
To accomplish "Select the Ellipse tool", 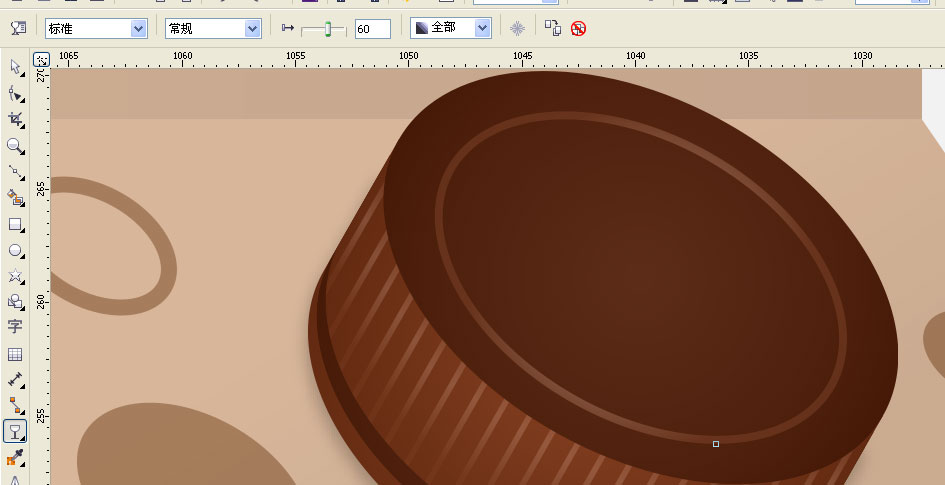I will (x=16, y=251).
